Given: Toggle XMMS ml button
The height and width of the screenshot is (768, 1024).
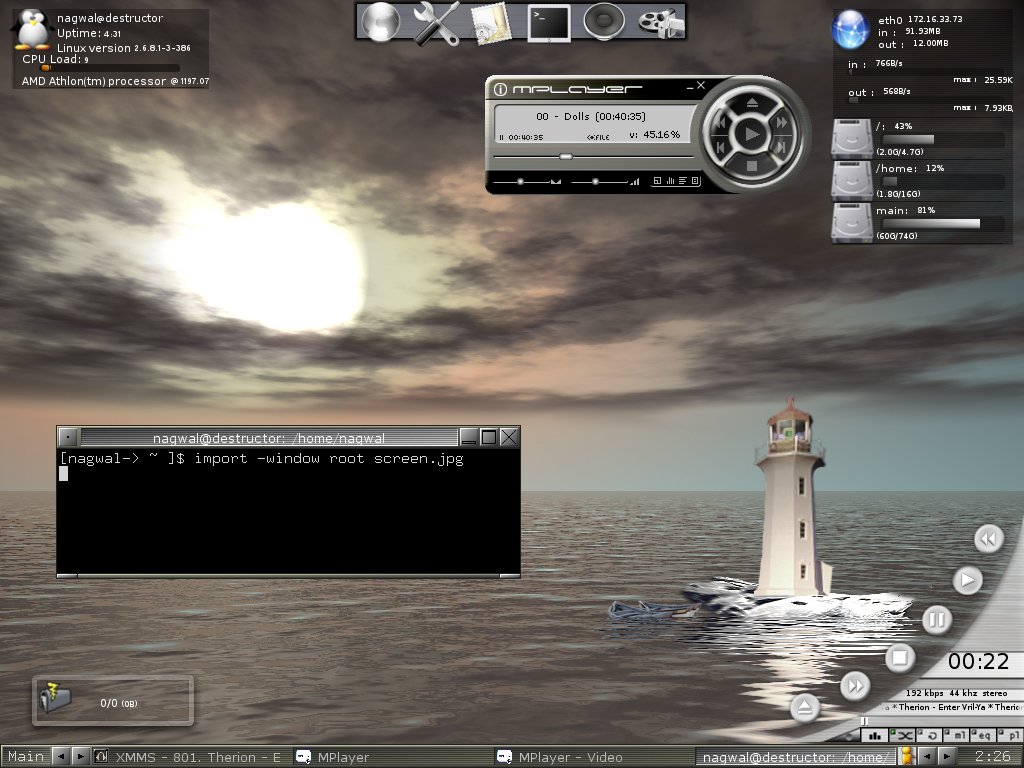Looking at the screenshot, I should (955, 735).
